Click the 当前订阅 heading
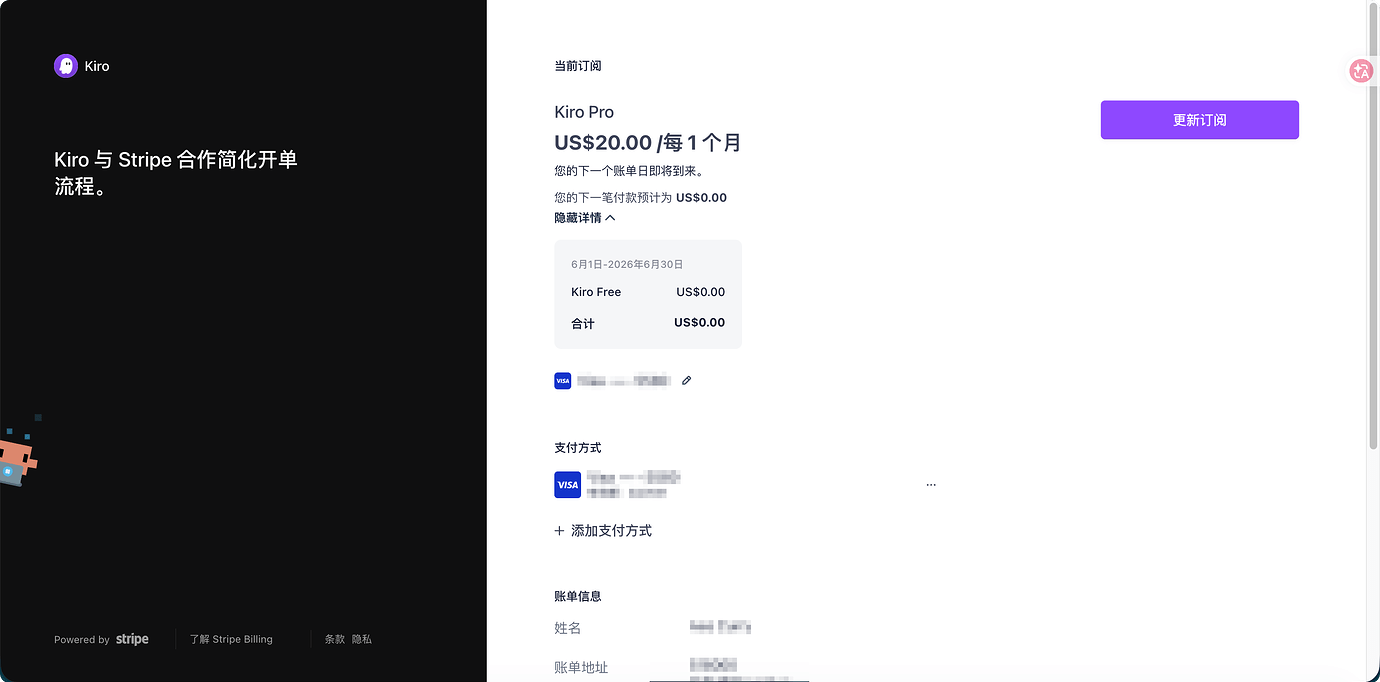This screenshot has height=682, width=1380. 578,66
